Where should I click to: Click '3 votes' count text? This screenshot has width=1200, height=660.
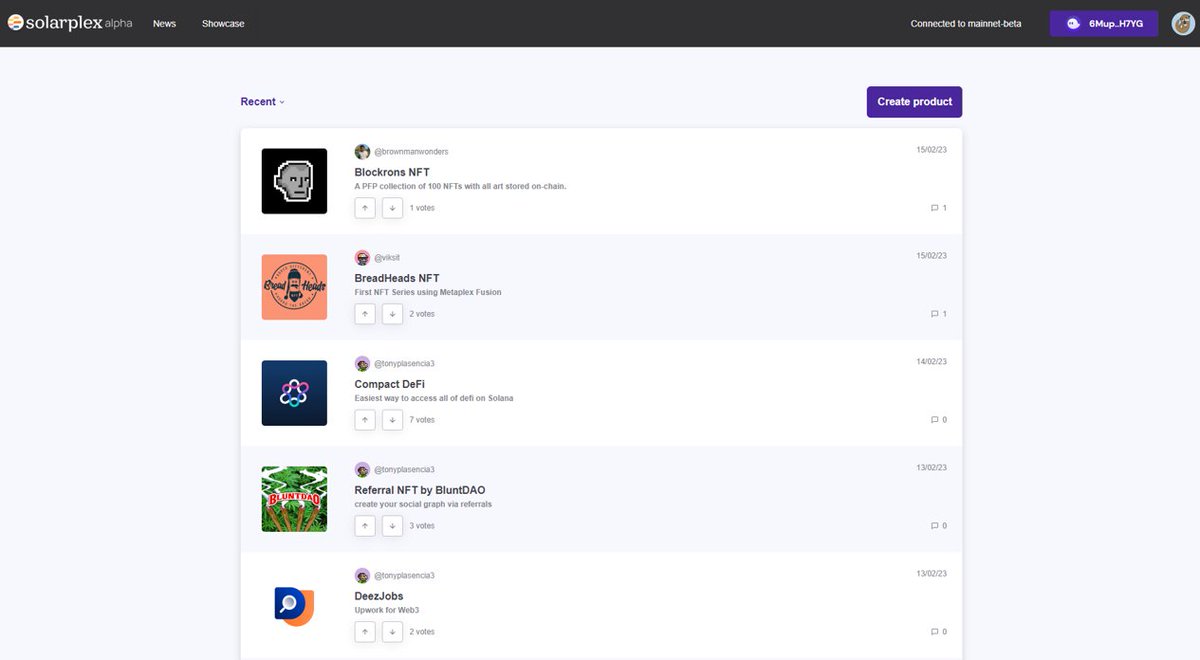click(422, 526)
